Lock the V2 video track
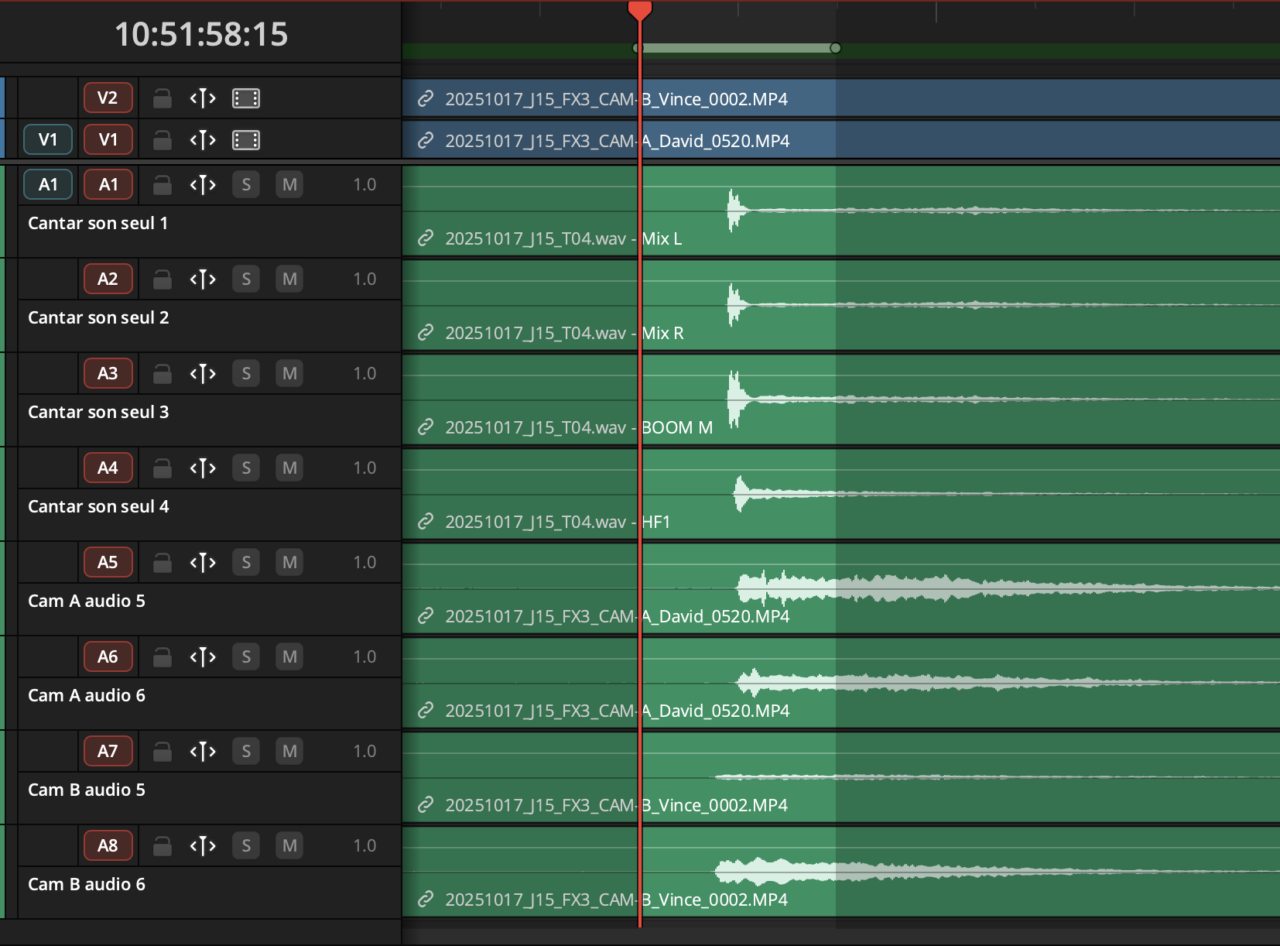 point(162,98)
